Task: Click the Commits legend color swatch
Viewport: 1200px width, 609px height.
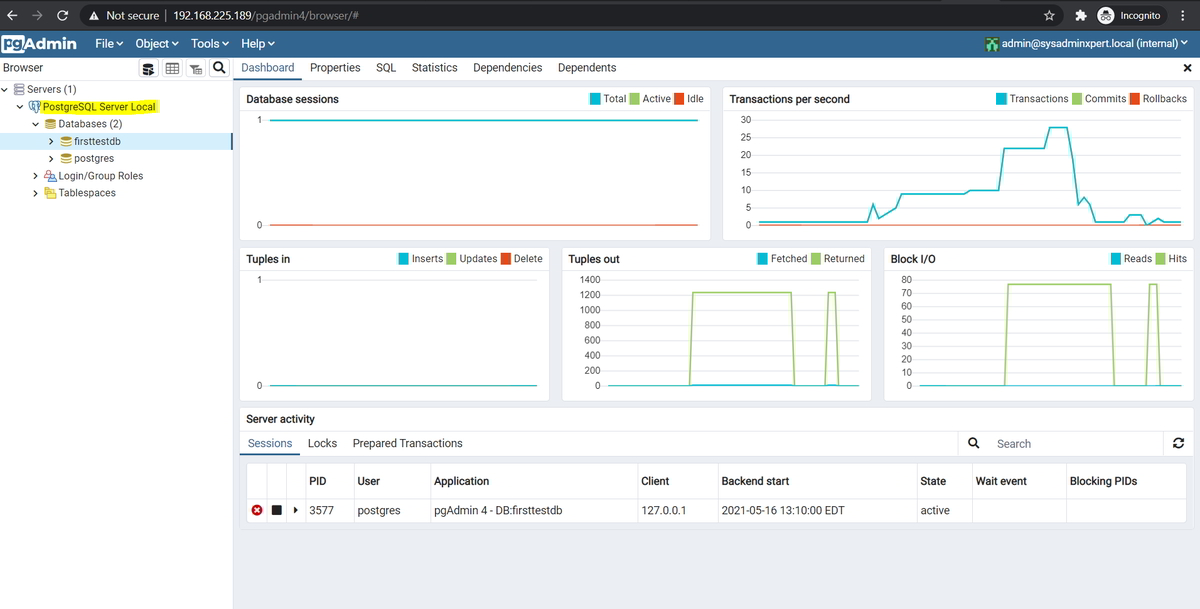Action: point(1077,99)
